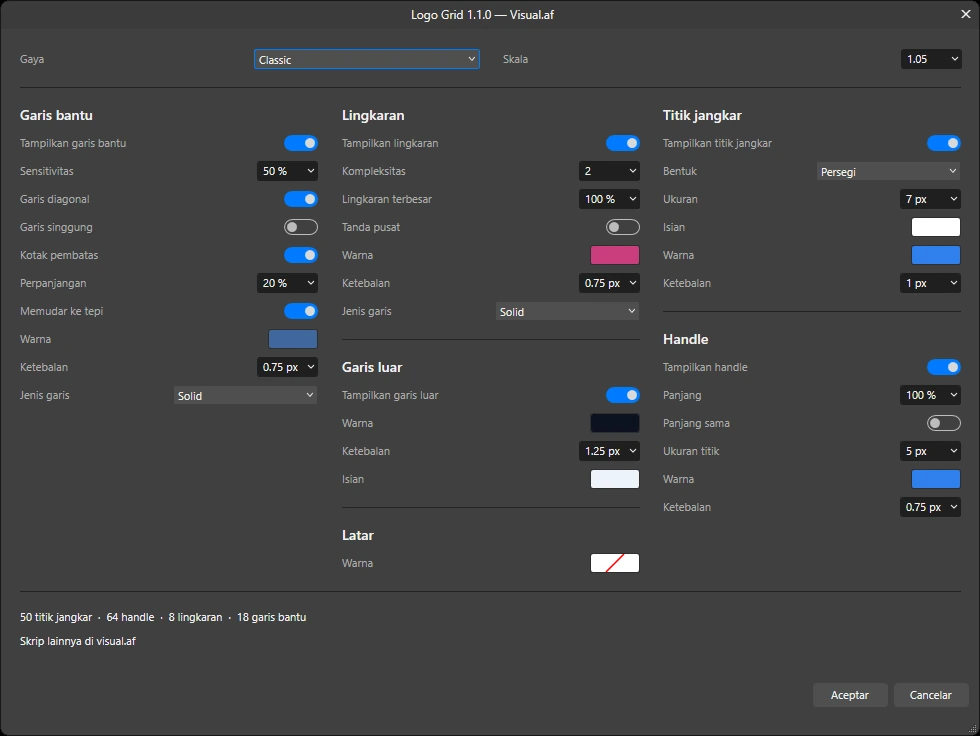The width and height of the screenshot is (980, 736).
Task: Open the Kompleksitas dropdown
Action: [x=609, y=171]
